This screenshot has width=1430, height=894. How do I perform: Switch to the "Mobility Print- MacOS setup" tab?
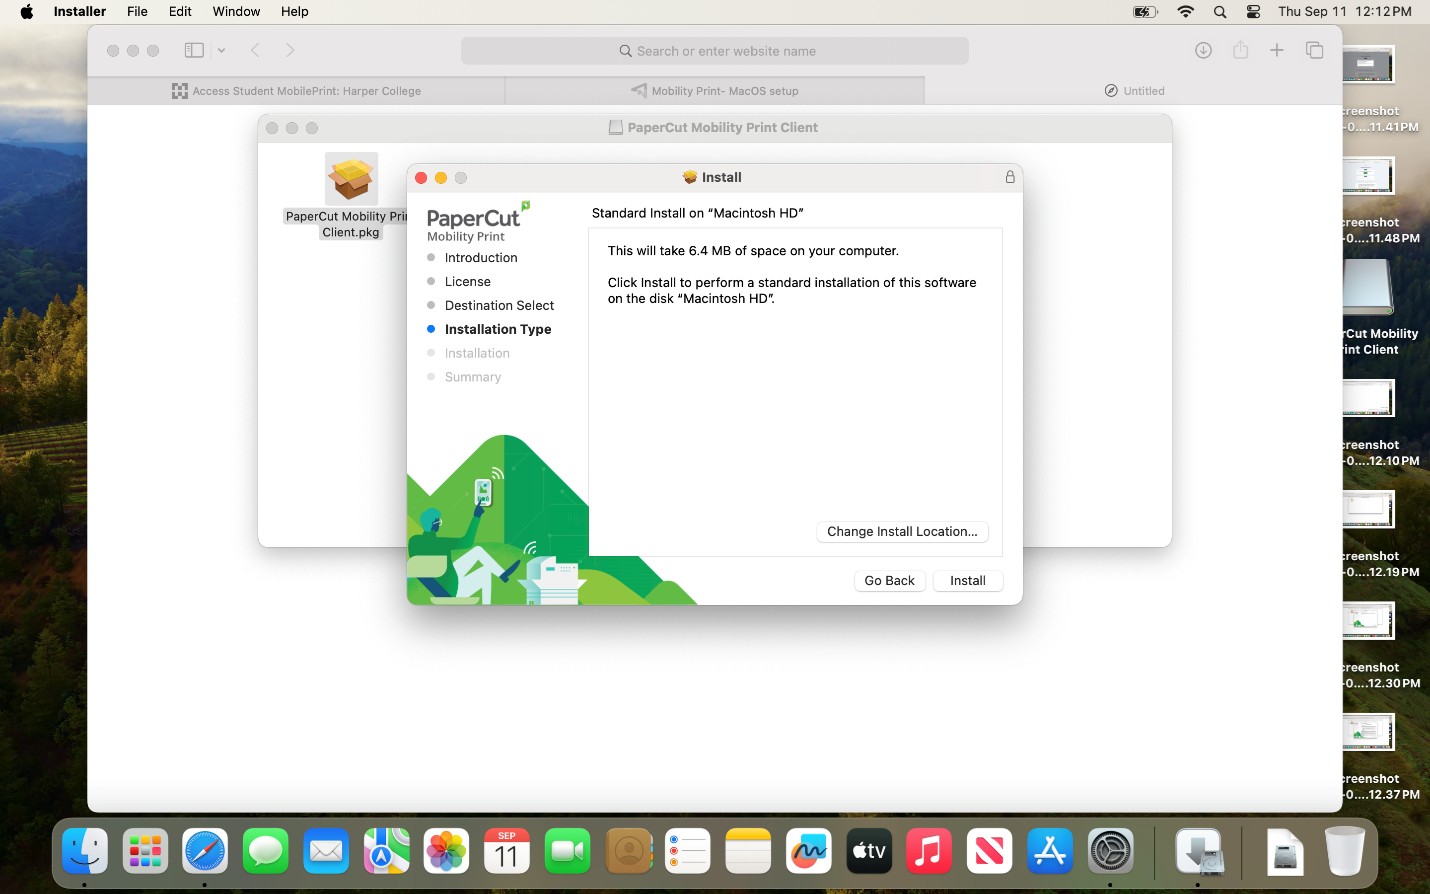[715, 90]
